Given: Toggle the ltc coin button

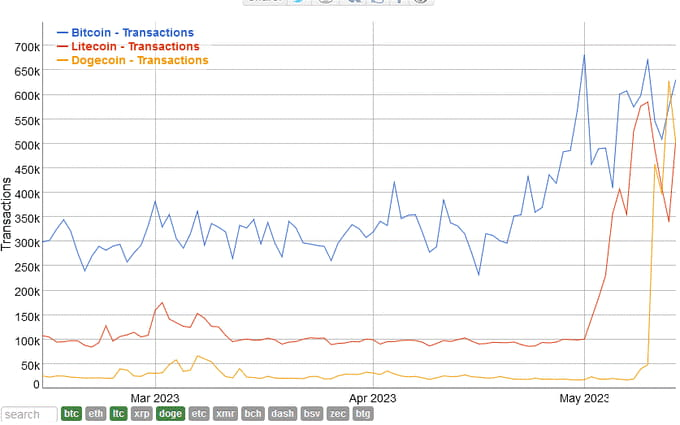Looking at the screenshot, I should [x=118, y=414].
